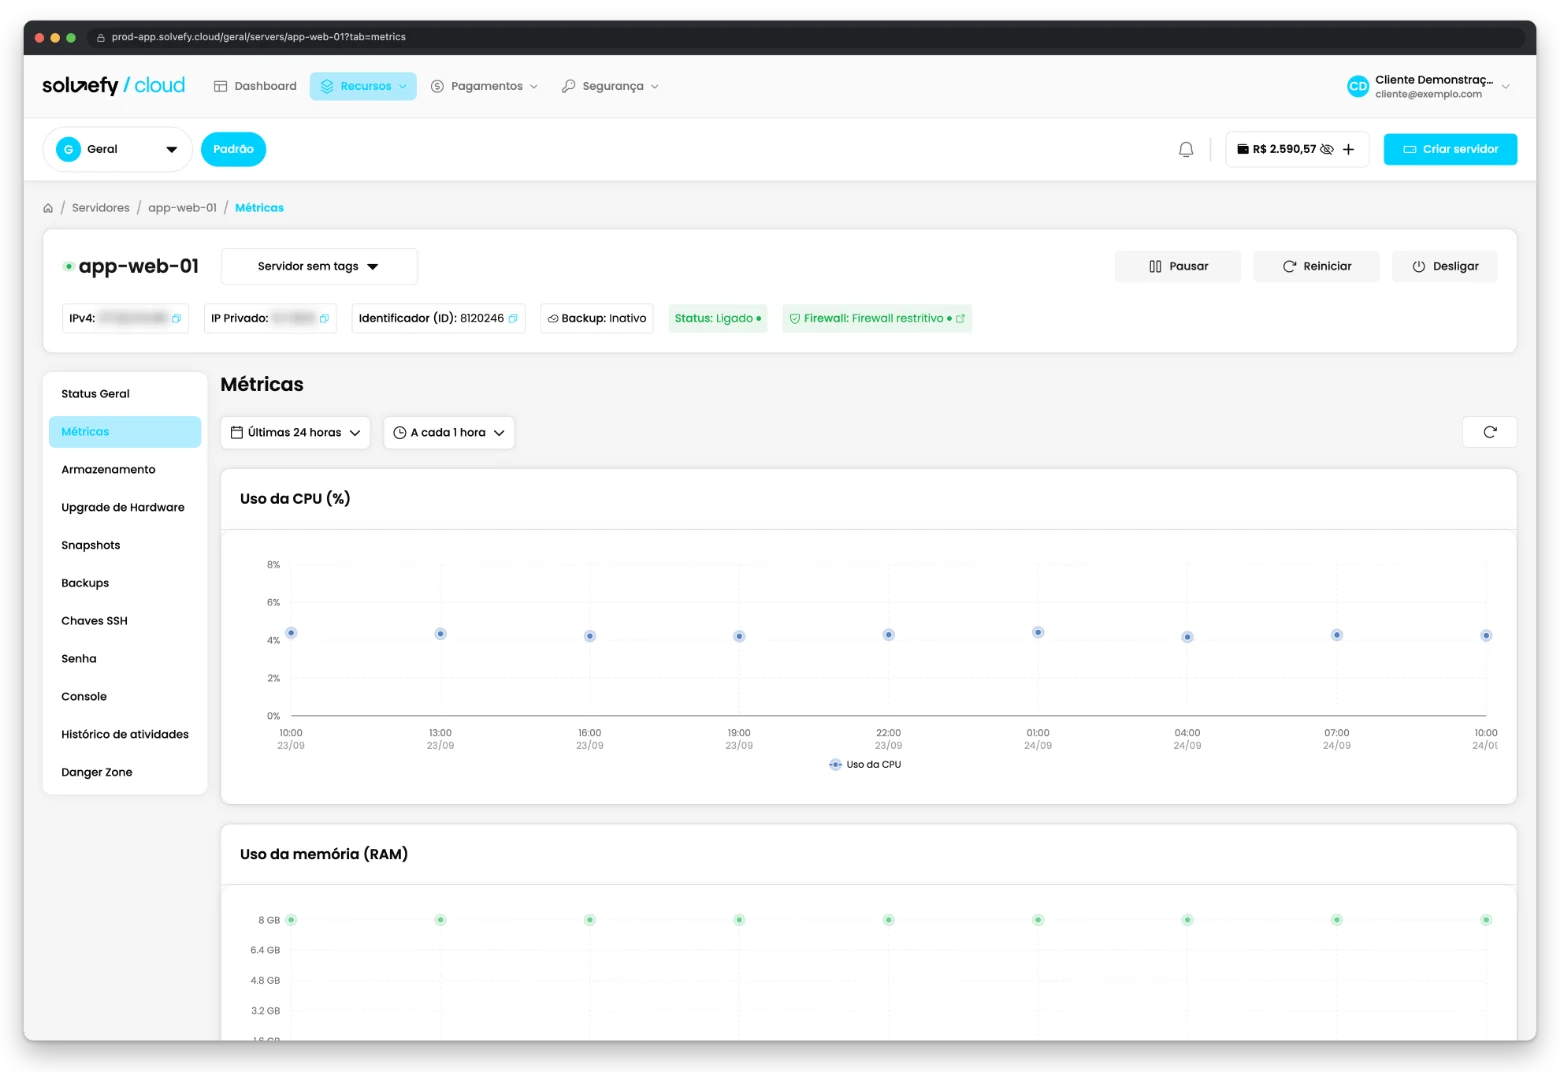Click the Reiniciar button
The height and width of the screenshot is (1072, 1560).
click(x=1316, y=266)
